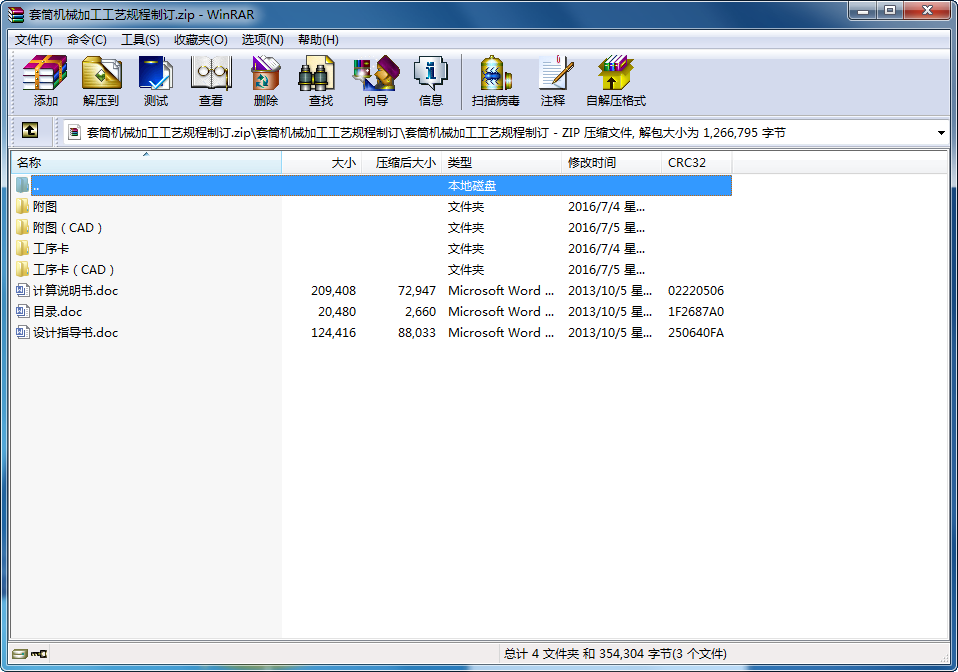Open the 收藏夹(O) menu
The image size is (958, 672).
coord(200,40)
